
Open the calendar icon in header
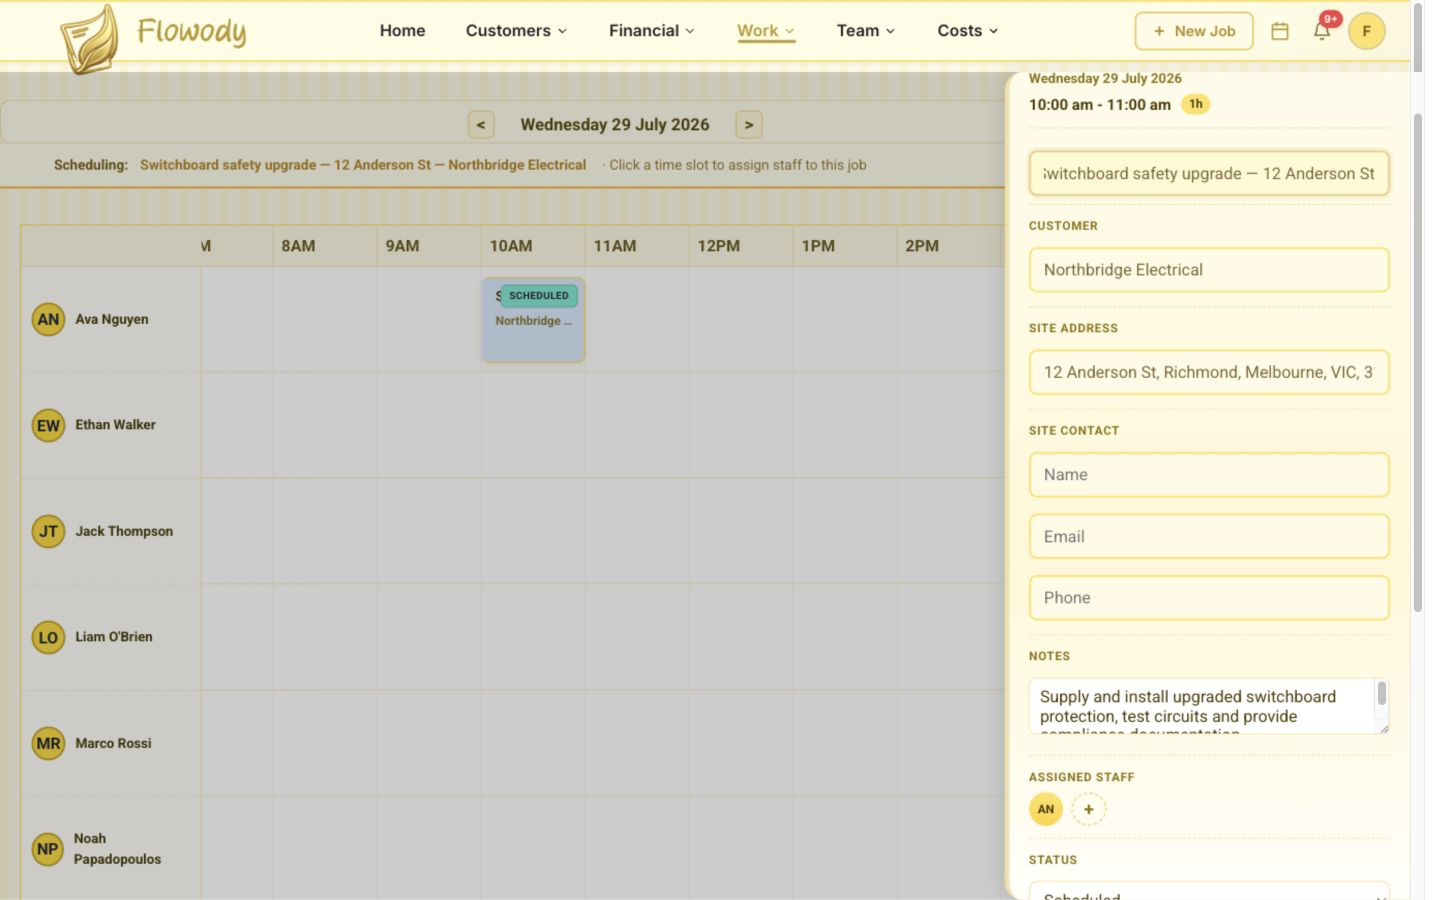tap(1280, 31)
